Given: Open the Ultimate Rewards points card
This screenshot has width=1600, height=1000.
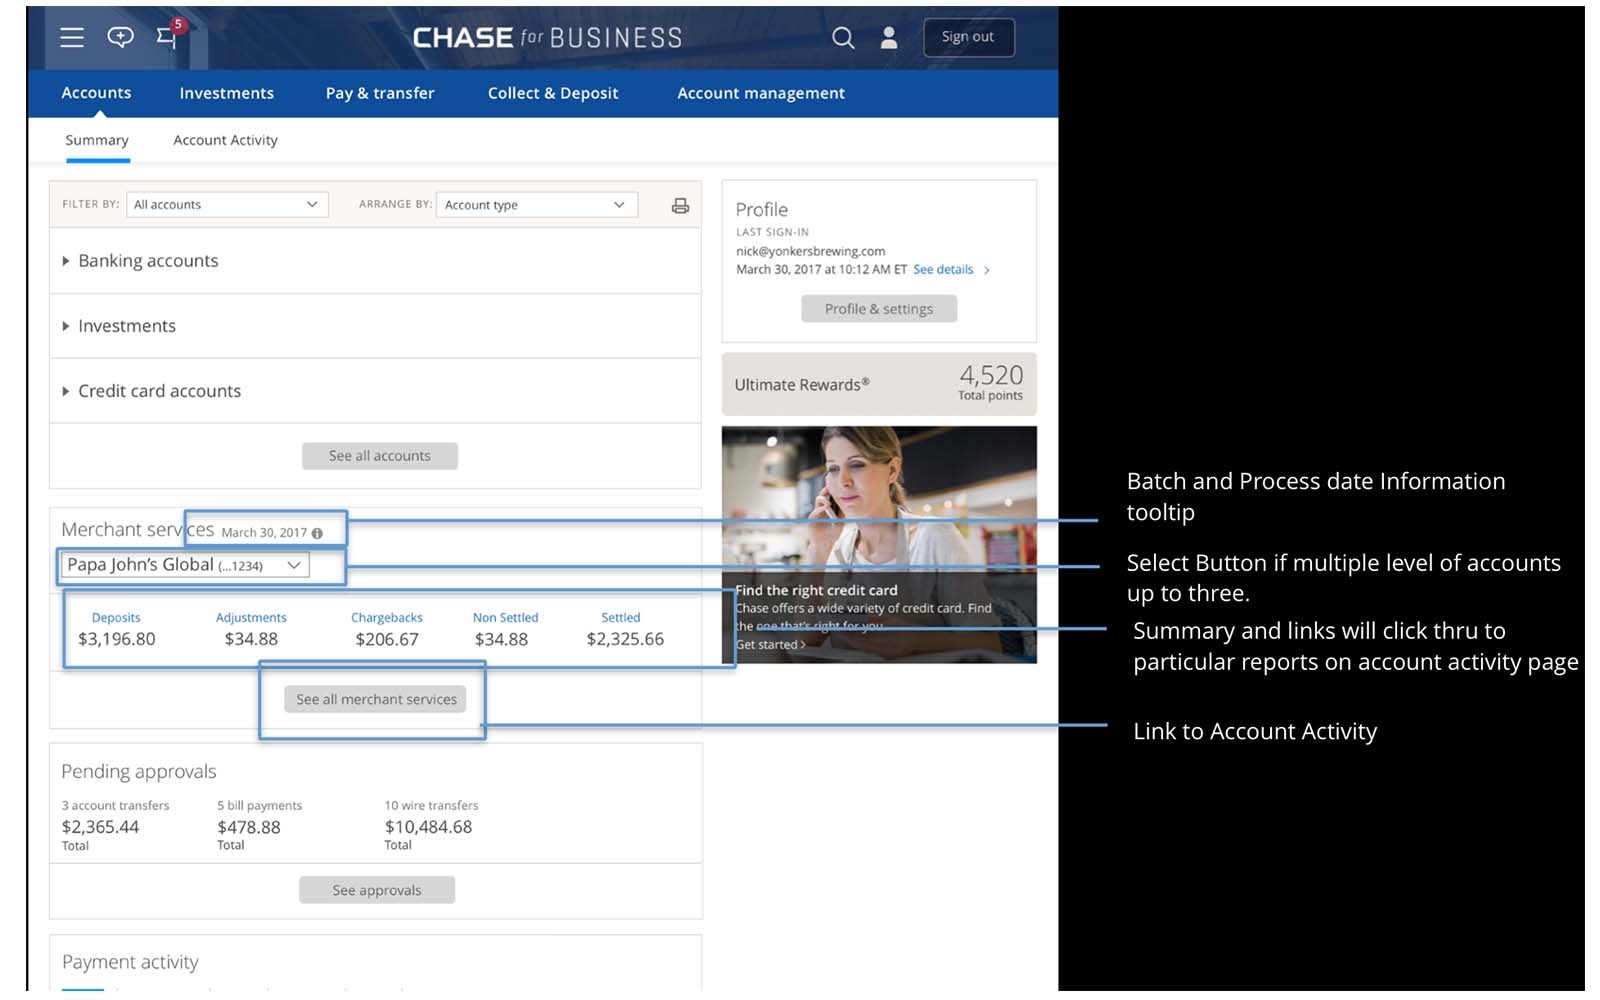Looking at the screenshot, I should (879, 384).
